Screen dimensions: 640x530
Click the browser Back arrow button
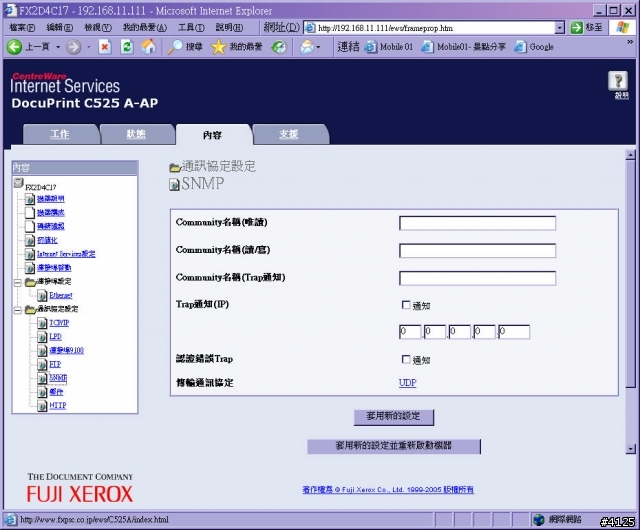(14, 47)
